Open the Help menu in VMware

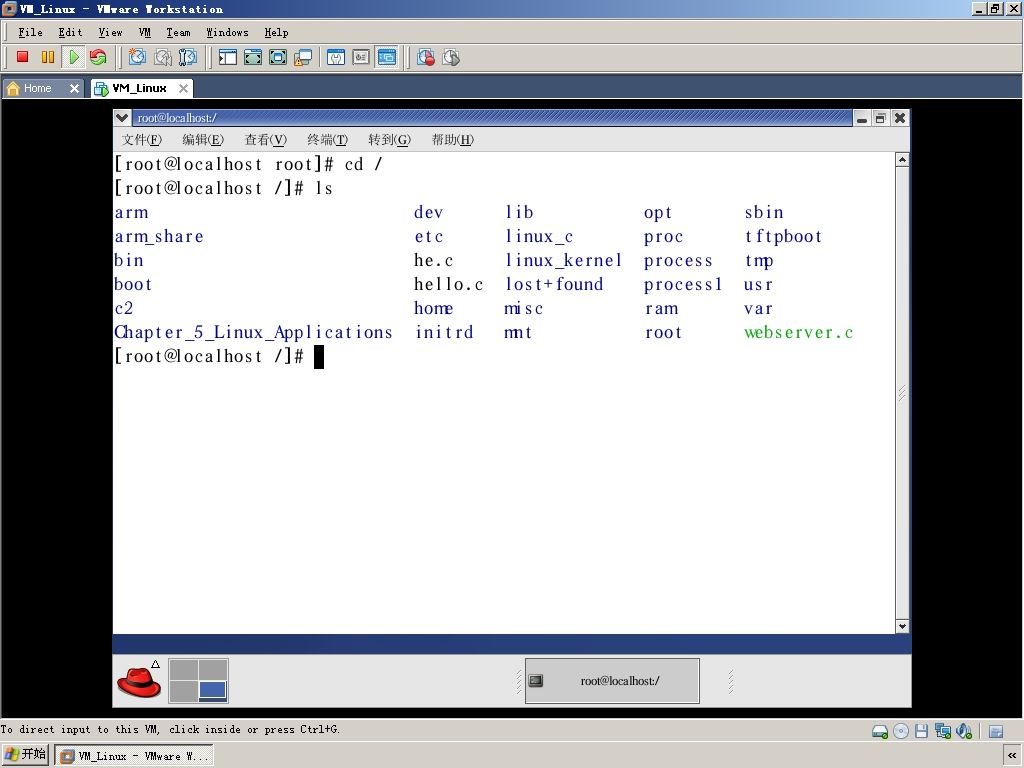[x=276, y=33]
